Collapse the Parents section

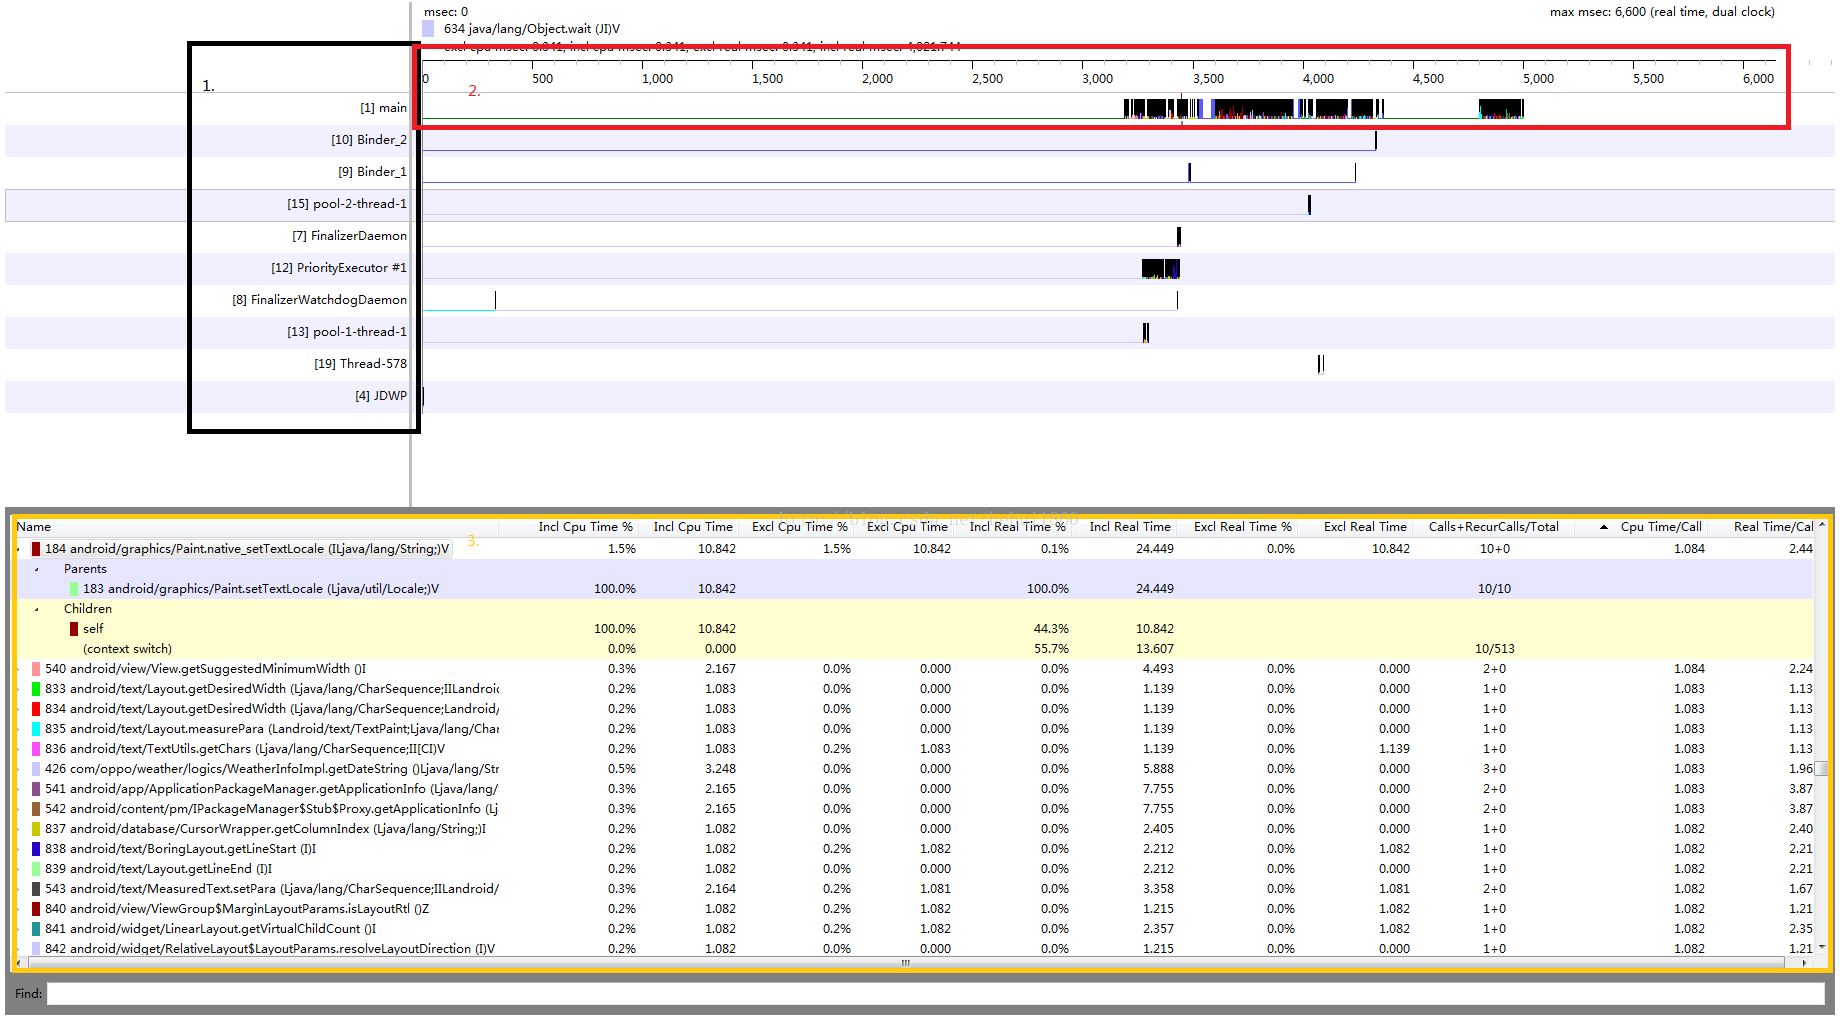[38, 569]
